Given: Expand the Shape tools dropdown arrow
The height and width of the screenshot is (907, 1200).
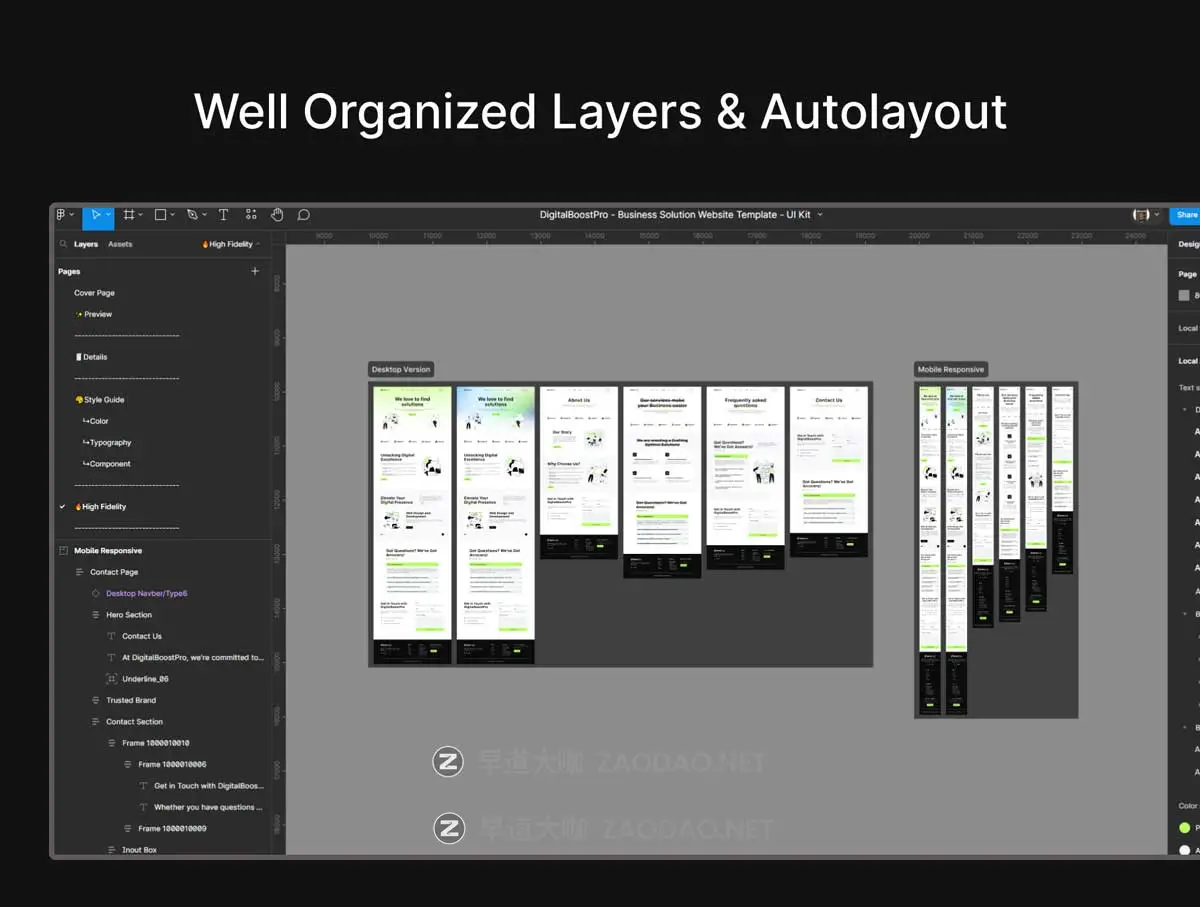Looking at the screenshot, I should [172, 214].
